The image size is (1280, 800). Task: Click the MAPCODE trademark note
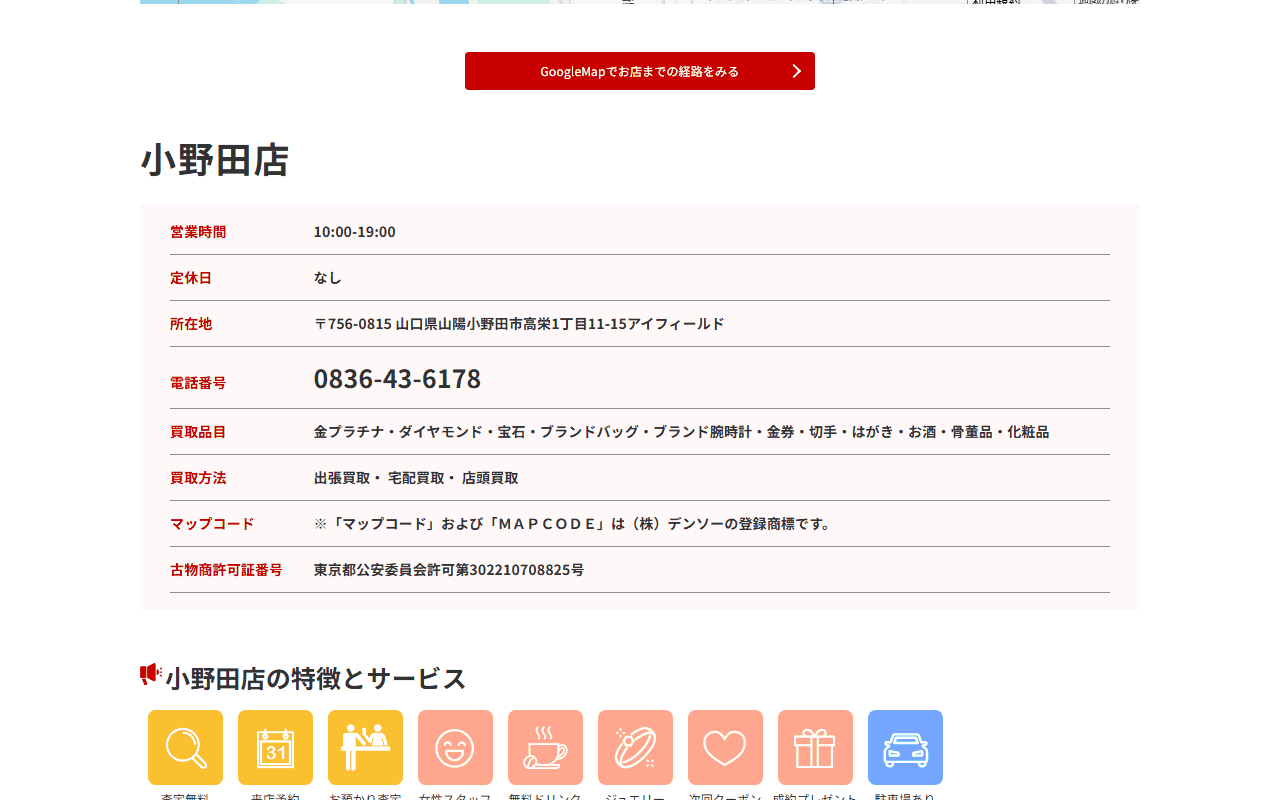574,524
